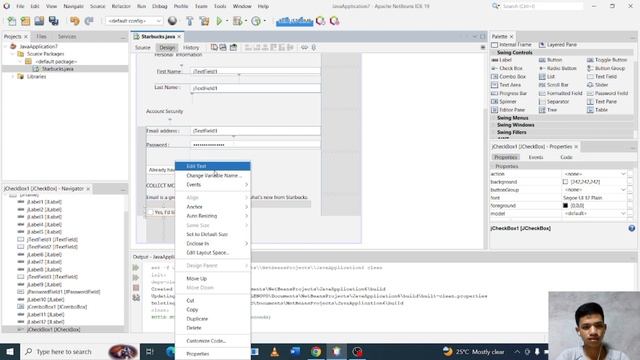The height and width of the screenshot is (360, 640).
Task: Click the Profile Project toolbar icon
Action: coord(256,21)
